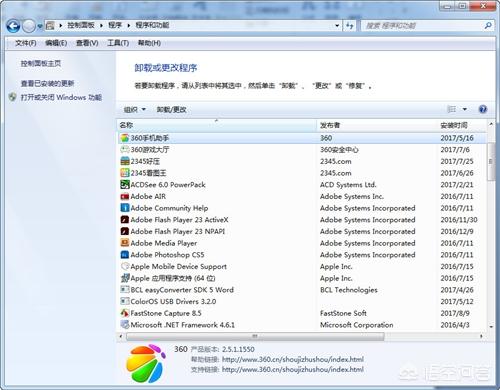Open the 查看(V) menu

pyautogui.click(x=87, y=43)
